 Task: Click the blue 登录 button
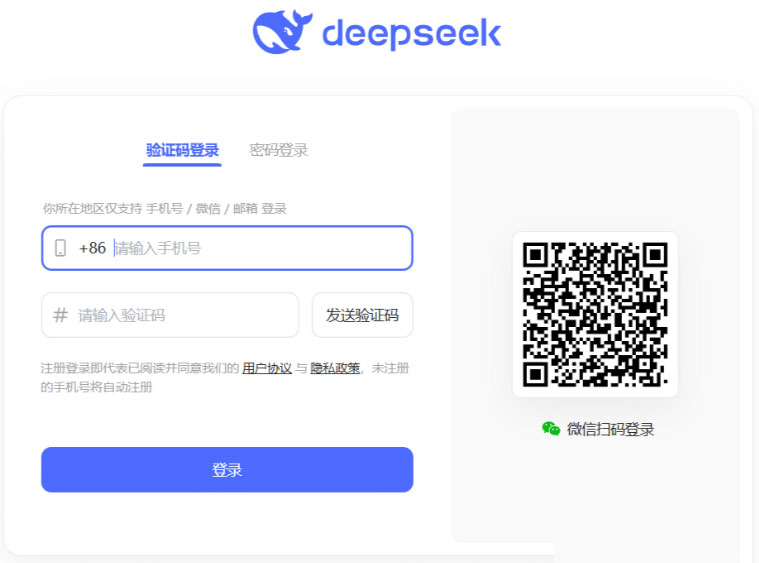(x=227, y=470)
